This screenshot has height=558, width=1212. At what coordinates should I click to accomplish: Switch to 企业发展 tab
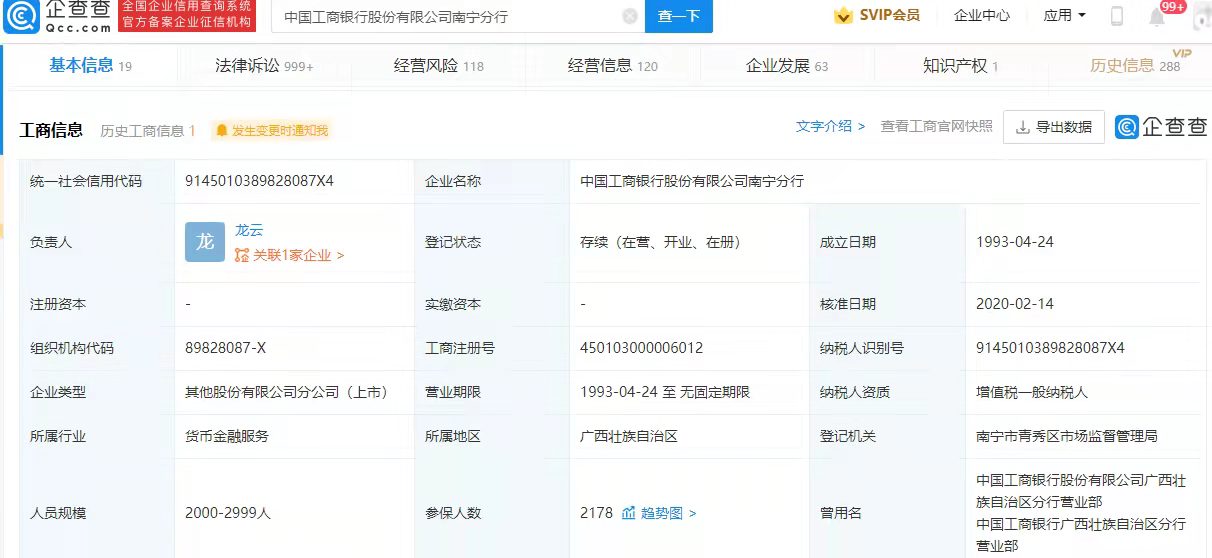787,66
